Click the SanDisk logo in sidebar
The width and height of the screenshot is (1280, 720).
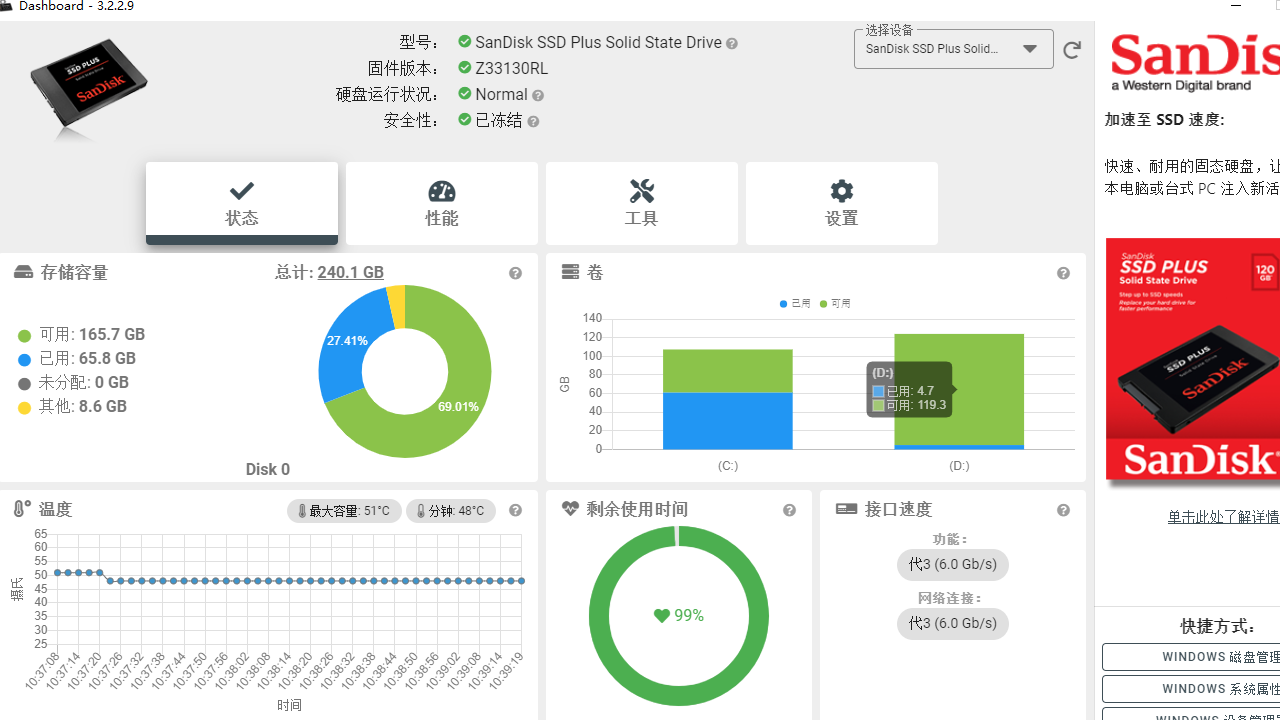point(1195,61)
